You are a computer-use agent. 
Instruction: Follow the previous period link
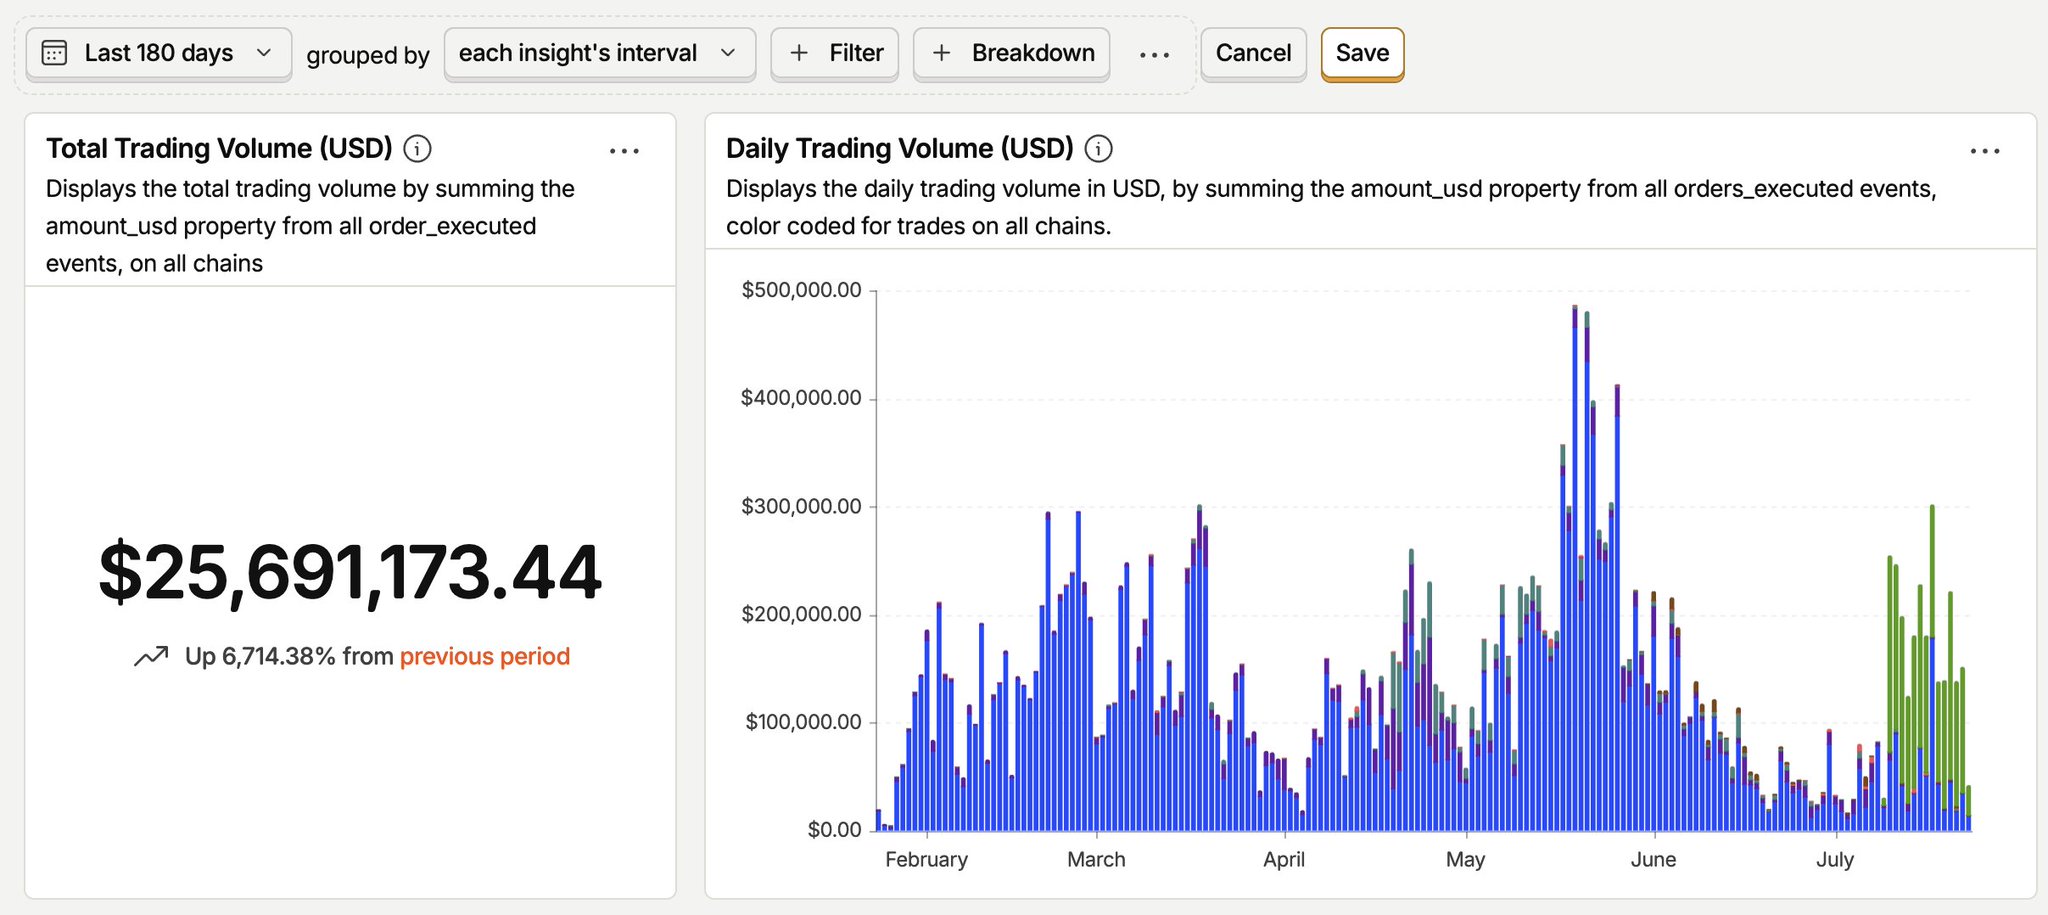click(485, 656)
